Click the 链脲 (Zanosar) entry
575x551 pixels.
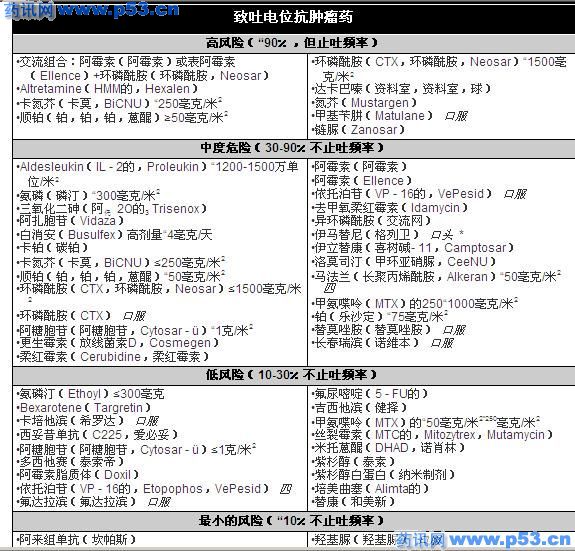tap(358, 130)
